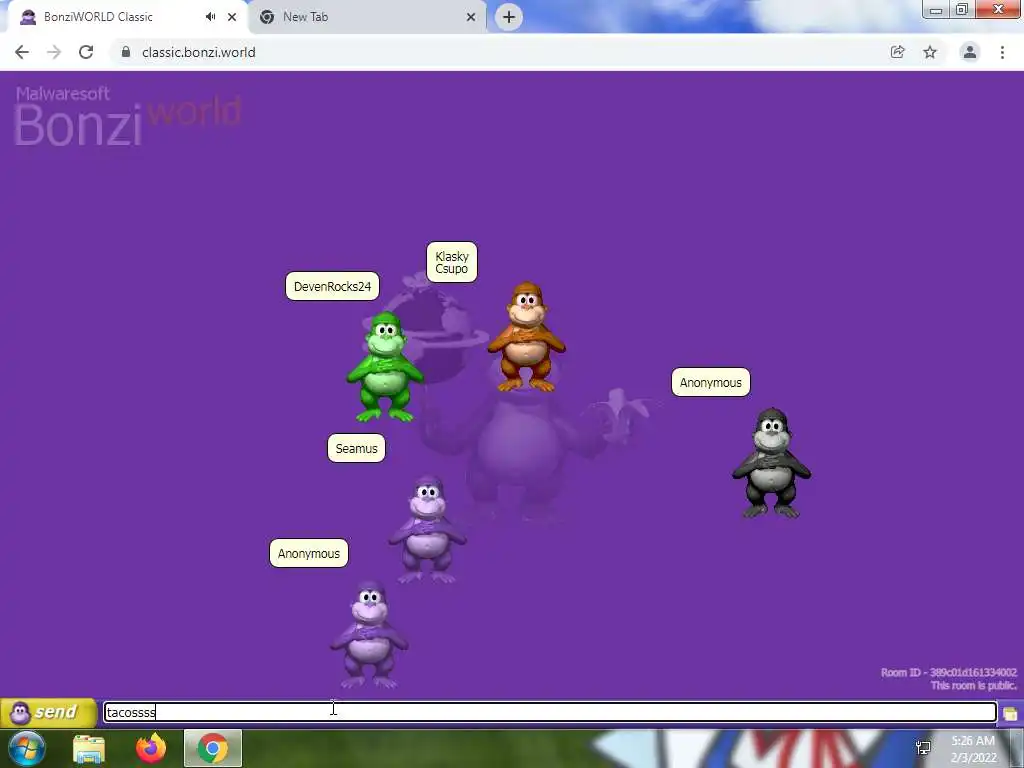Click Anonymous label near bottom purple Bonzi
The width and height of the screenshot is (1024, 768).
309,553
